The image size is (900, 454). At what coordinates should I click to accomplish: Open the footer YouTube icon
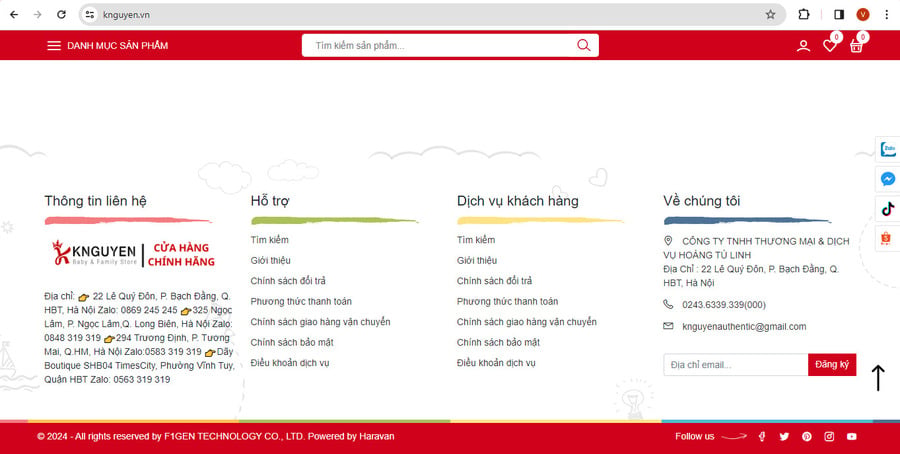[x=851, y=437]
